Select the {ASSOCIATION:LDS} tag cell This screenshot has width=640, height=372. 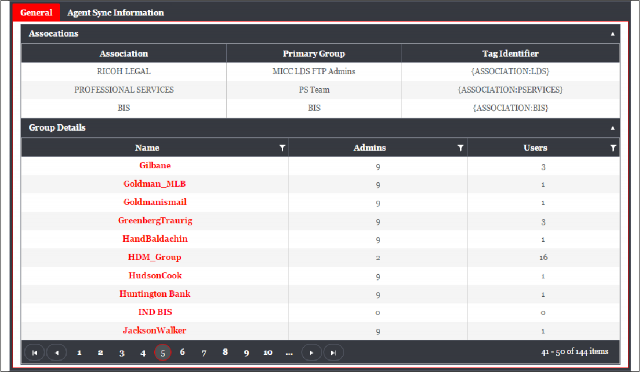coord(510,71)
